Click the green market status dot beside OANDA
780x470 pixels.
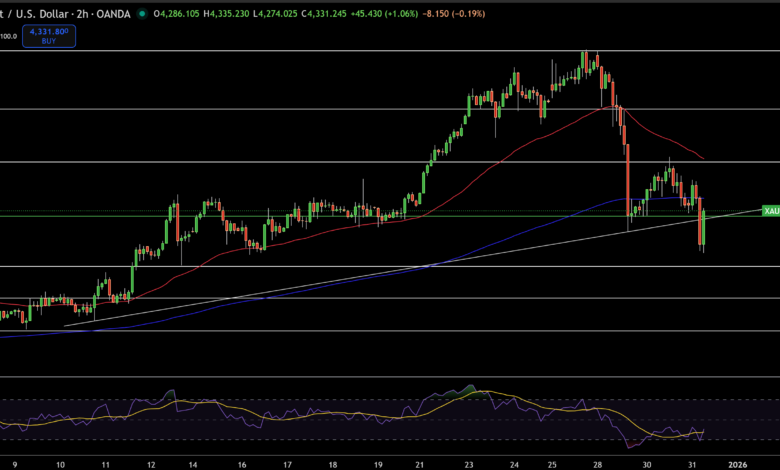(143, 14)
